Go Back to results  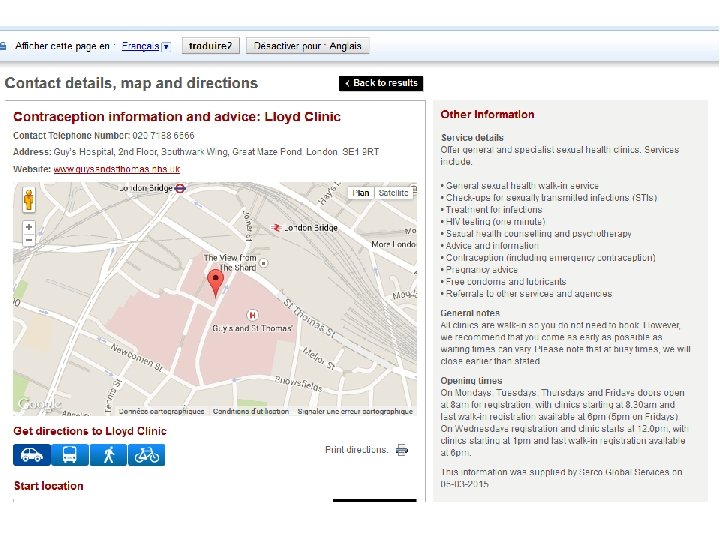click(x=381, y=83)
